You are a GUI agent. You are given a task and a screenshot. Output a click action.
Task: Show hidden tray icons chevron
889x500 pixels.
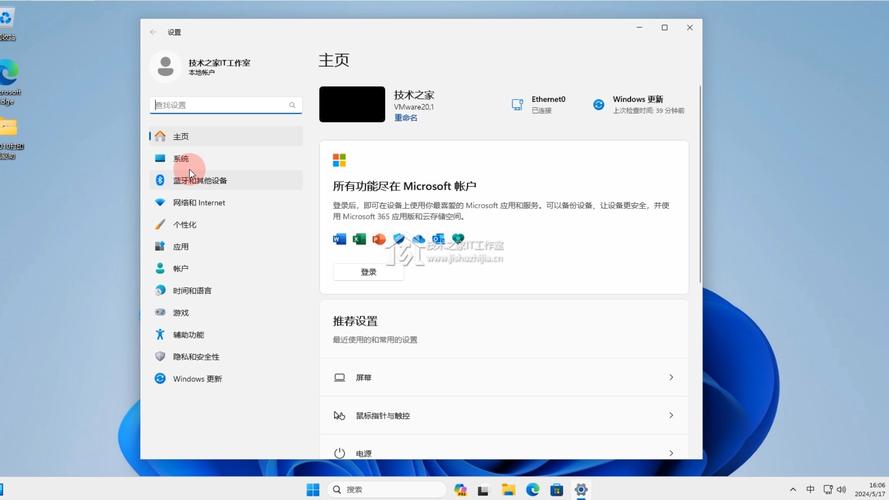[793, 489]
